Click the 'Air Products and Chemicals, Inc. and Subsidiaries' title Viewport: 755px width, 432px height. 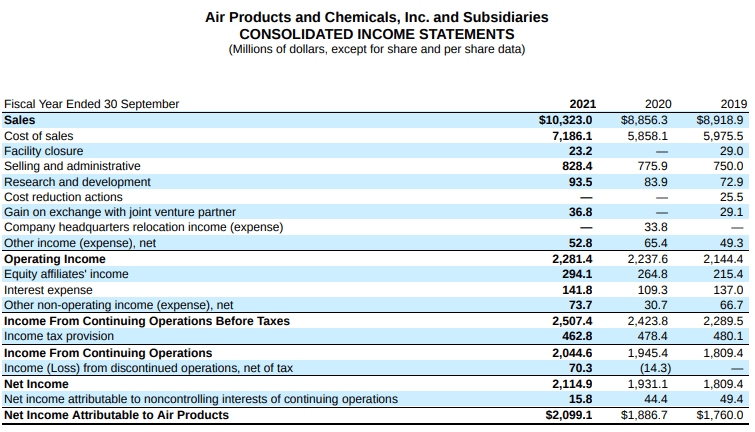[377, 17]
